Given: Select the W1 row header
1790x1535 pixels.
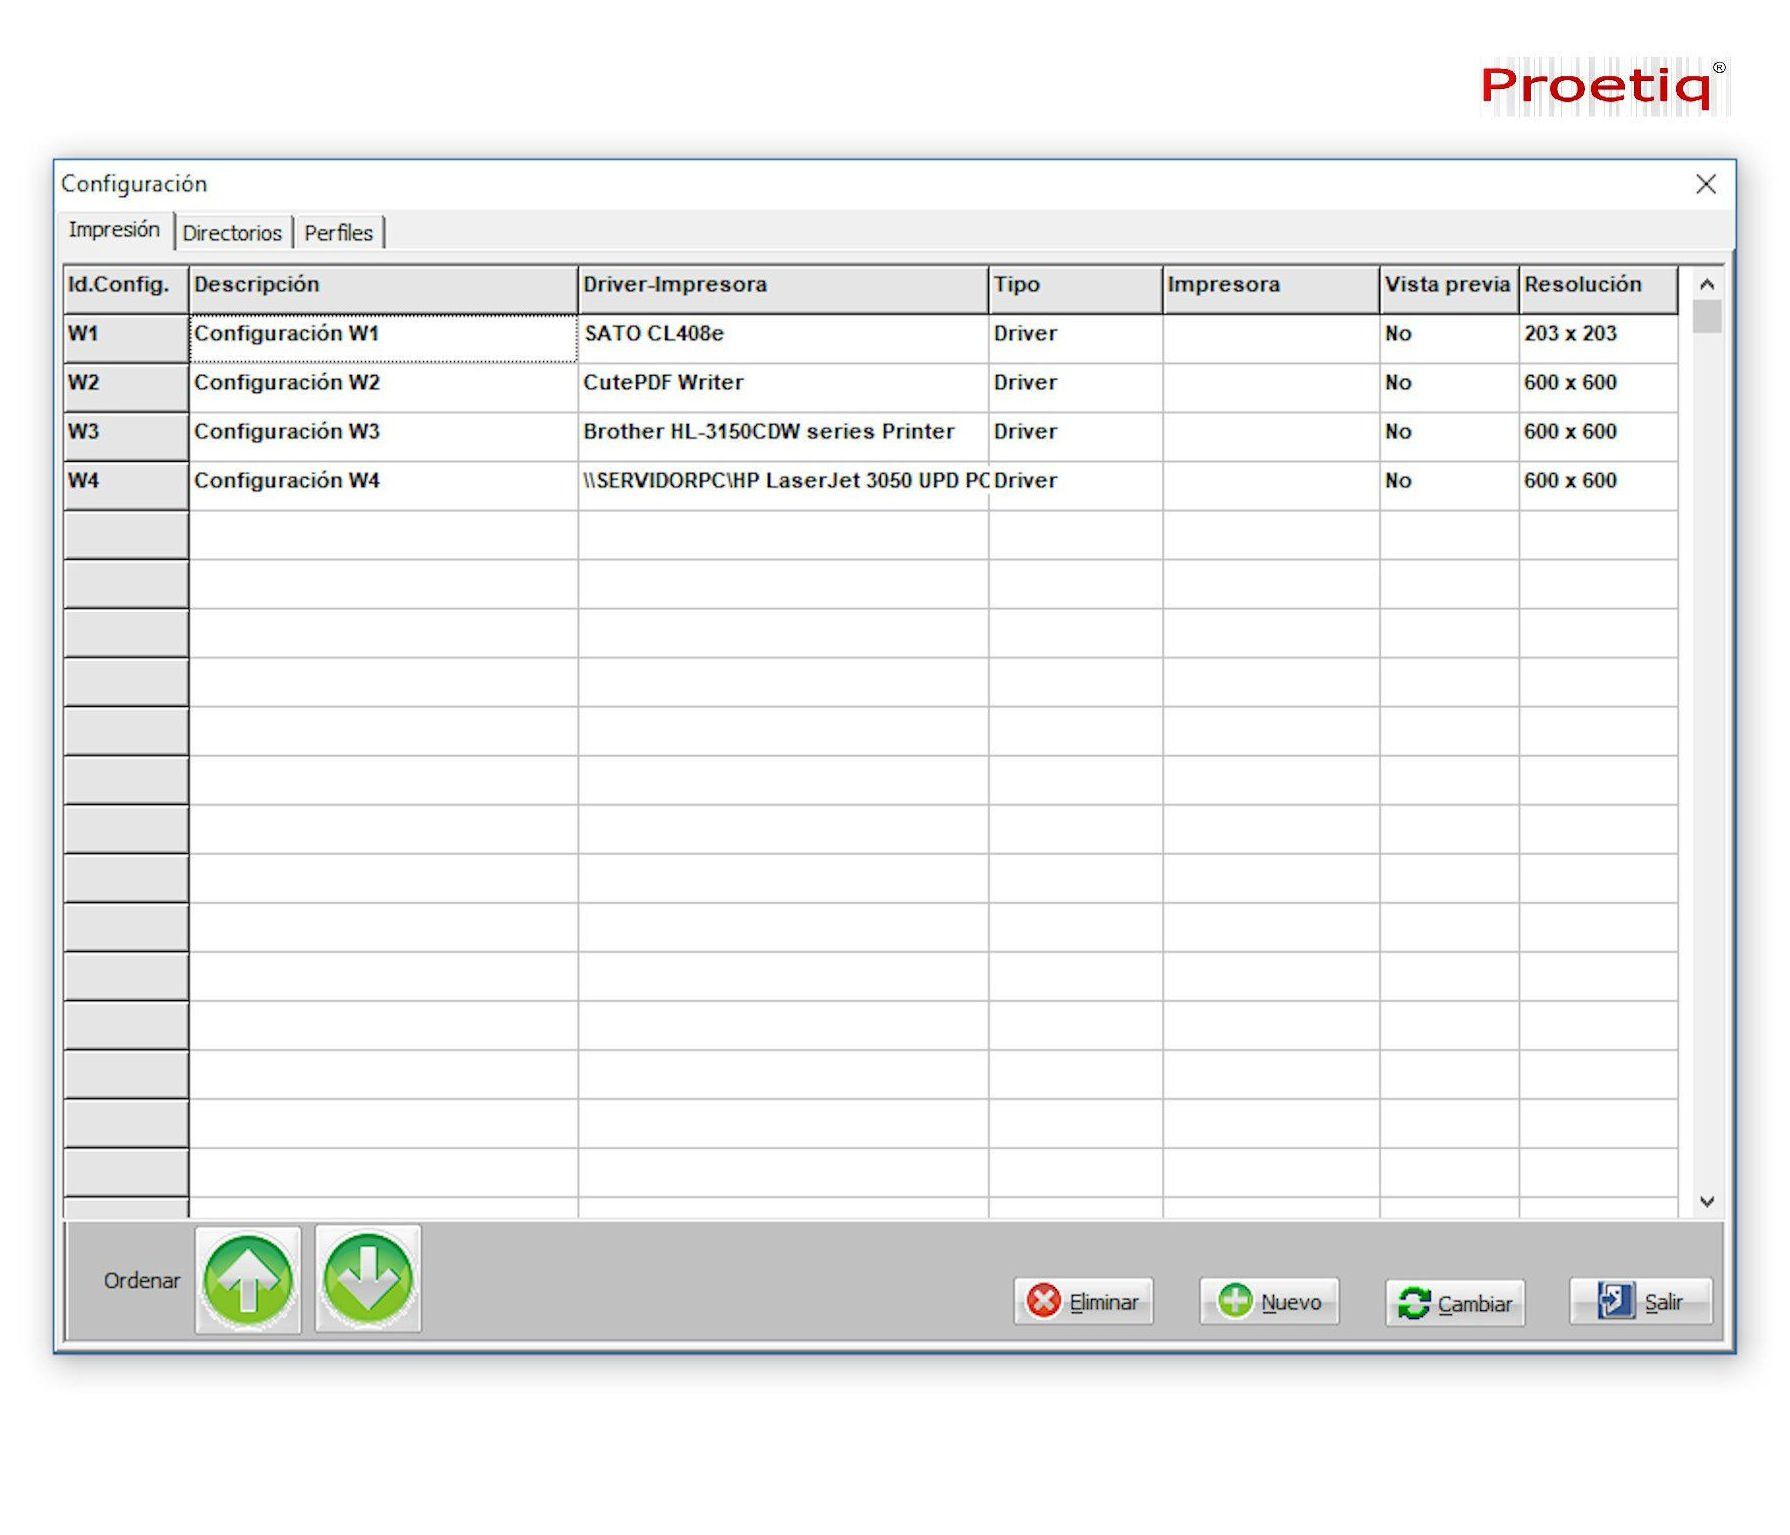Looking at the screenshot, I should pos(125,336).
